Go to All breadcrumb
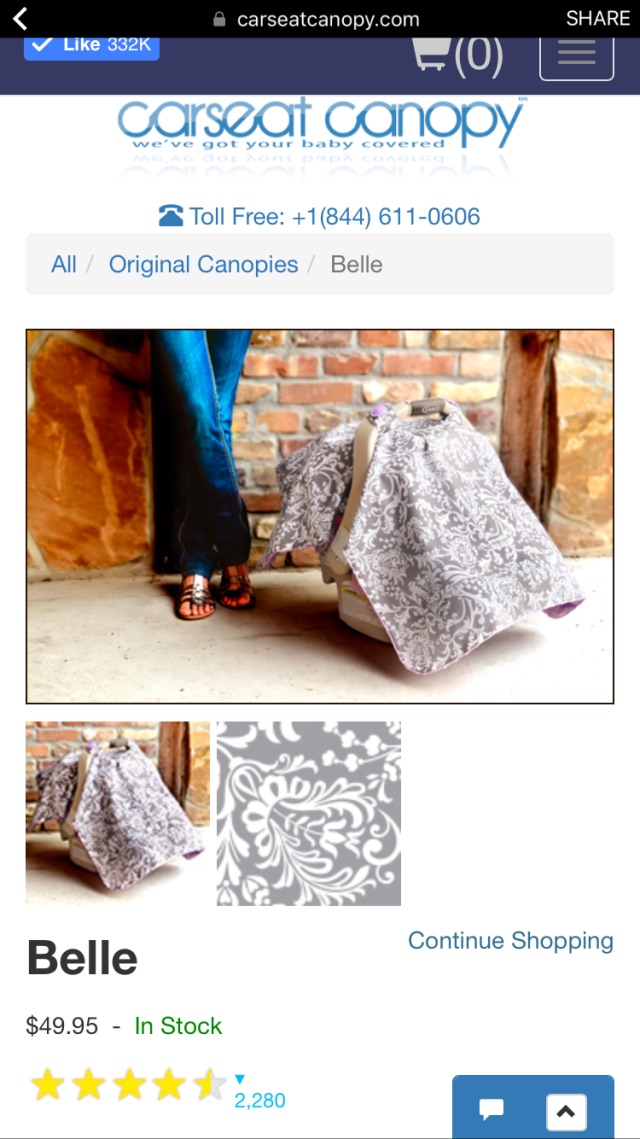Screen dimensions: 640x1139 pos(63,264)
